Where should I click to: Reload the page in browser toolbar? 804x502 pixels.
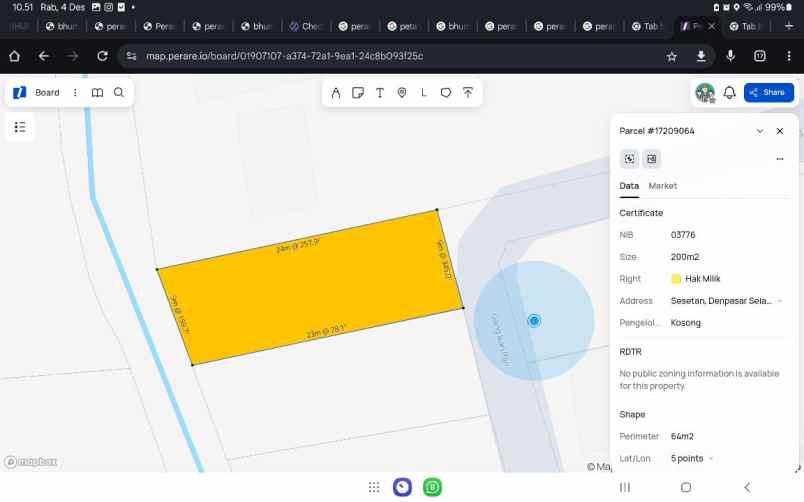102,56
